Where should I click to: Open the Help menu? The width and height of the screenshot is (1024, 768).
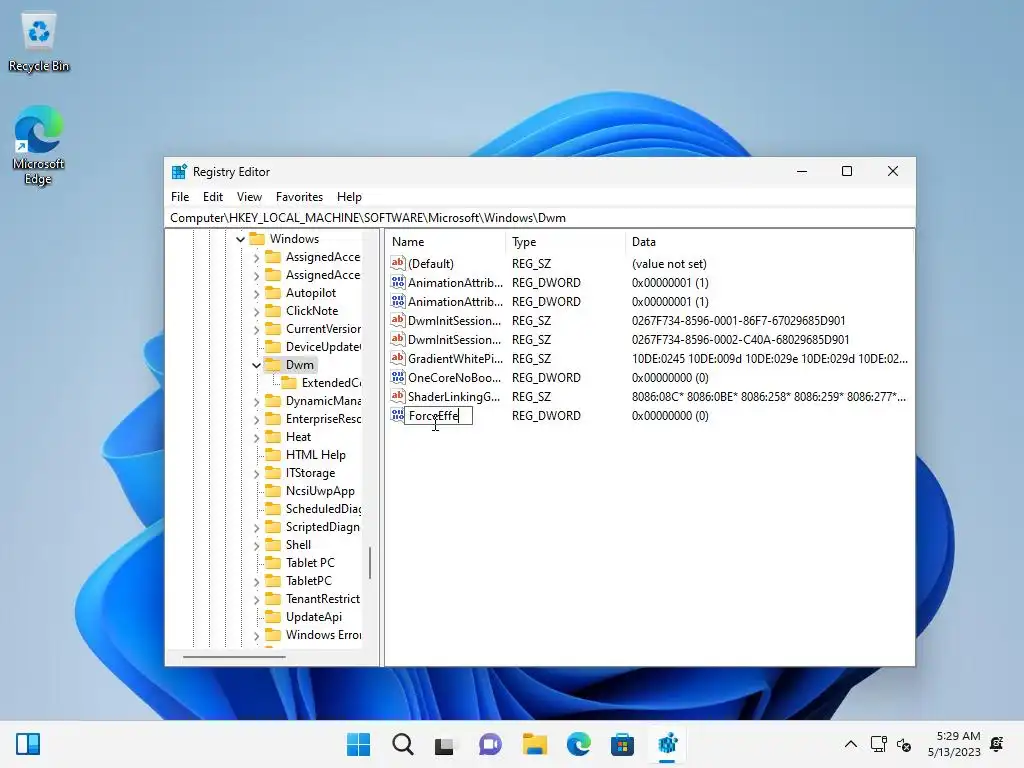pyautogui.click(x=349, y=197)
